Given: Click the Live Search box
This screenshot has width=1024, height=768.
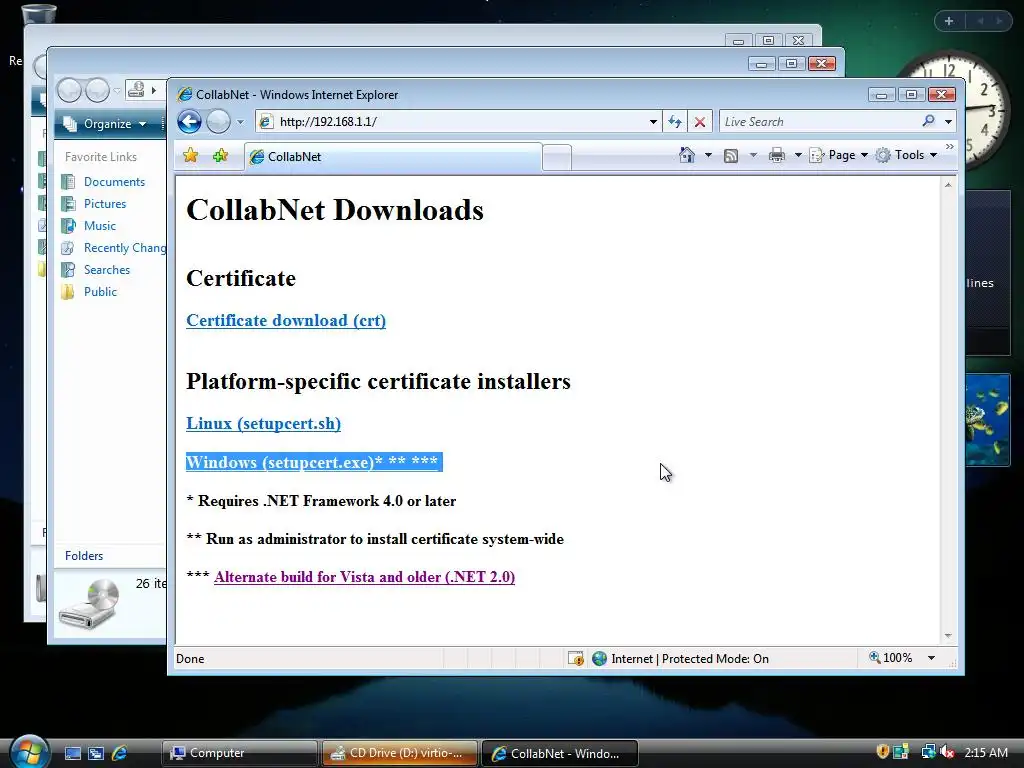Looking at the screenshot, I should (x=820, y=121).
